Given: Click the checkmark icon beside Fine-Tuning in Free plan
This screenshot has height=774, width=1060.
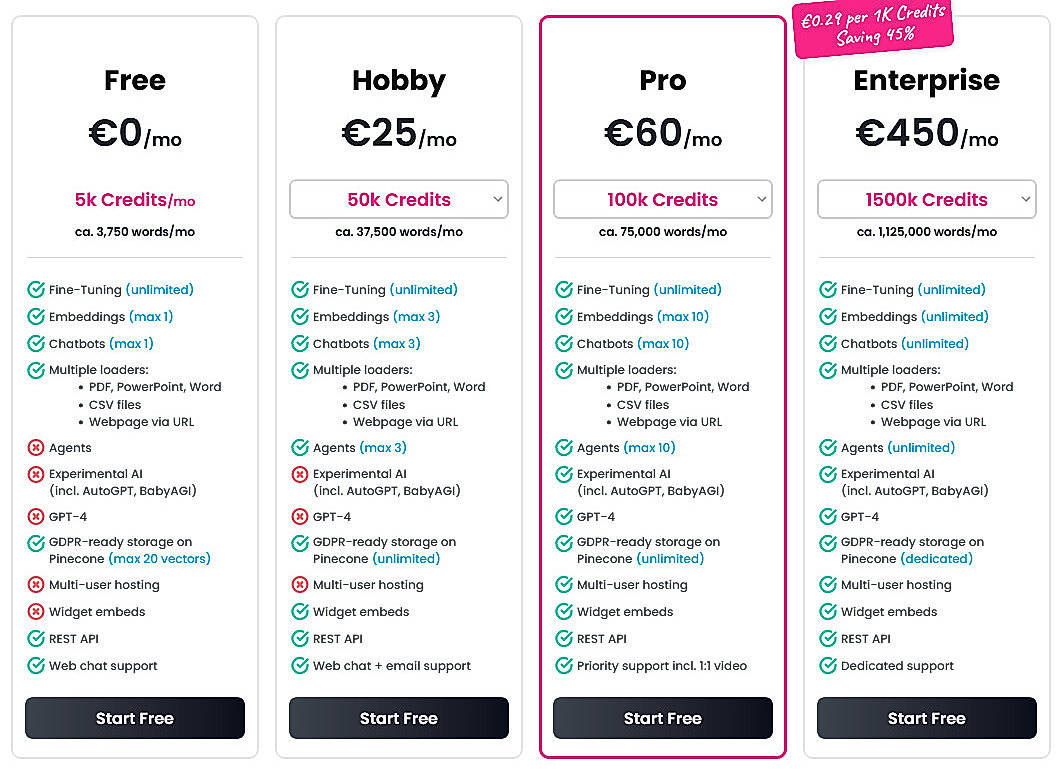Looking at the screenshot, I should [x=36, y=290].
